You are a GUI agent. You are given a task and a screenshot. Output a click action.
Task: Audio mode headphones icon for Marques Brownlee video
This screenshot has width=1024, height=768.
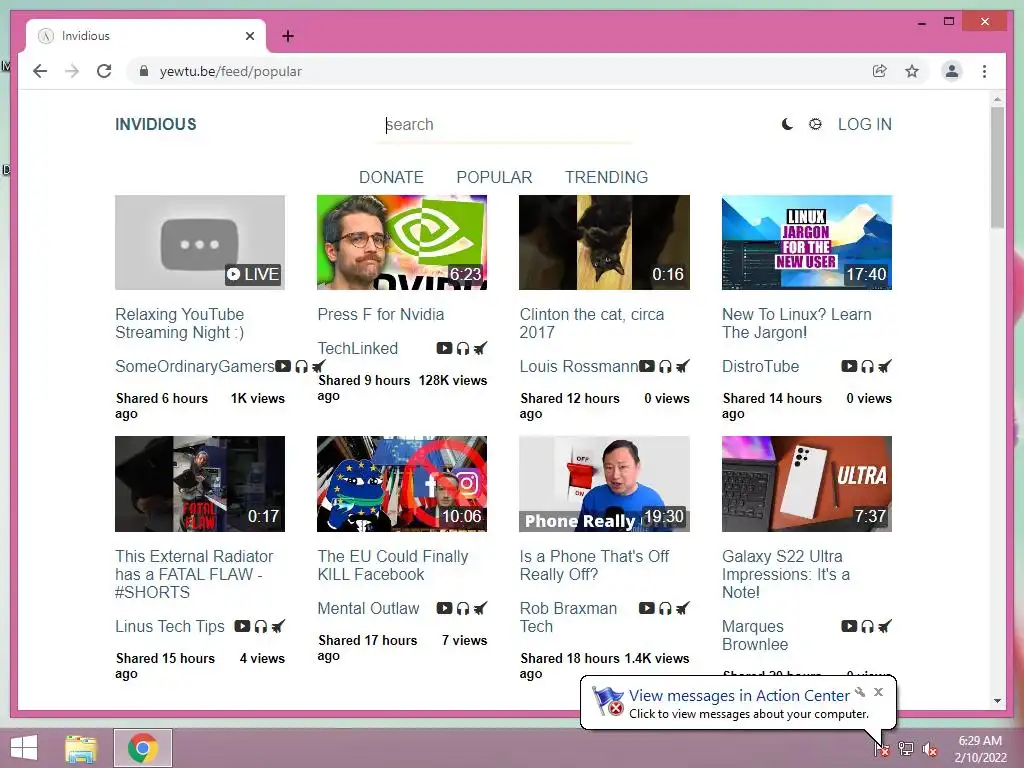tap(867, 626)
